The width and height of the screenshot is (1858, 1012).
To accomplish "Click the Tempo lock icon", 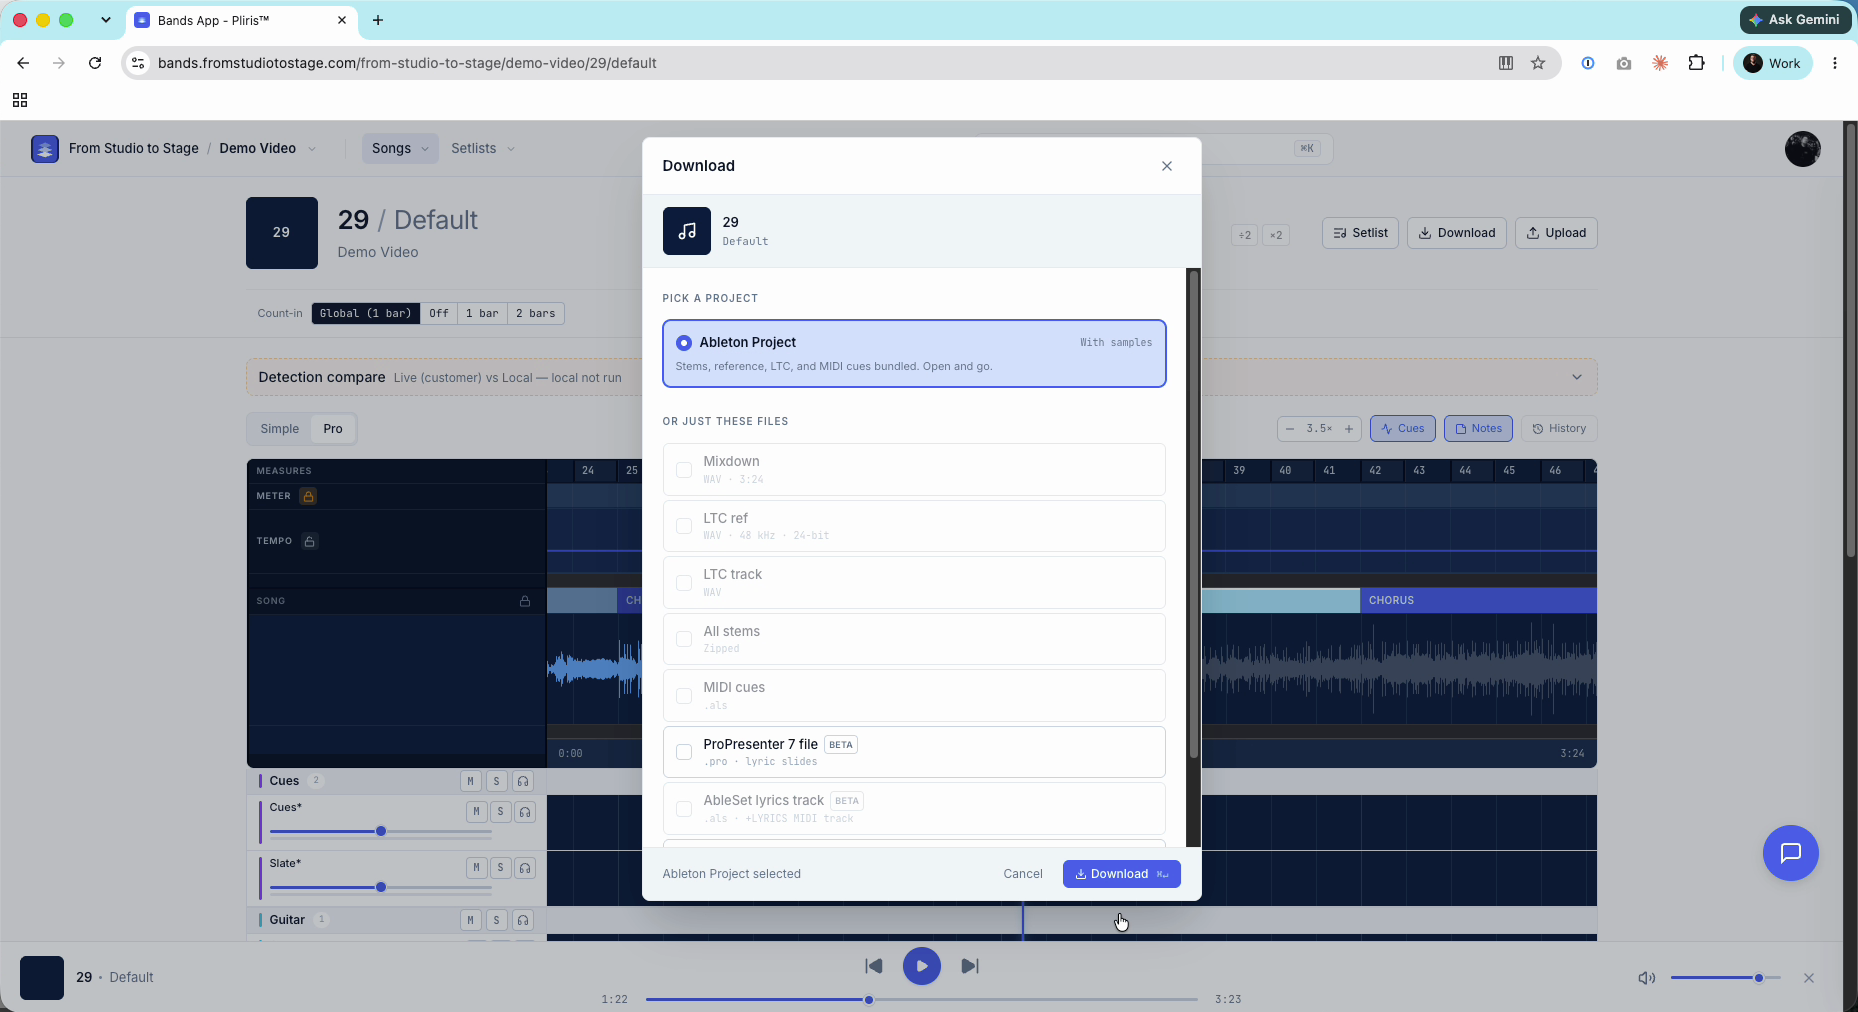I will [310, 541].
